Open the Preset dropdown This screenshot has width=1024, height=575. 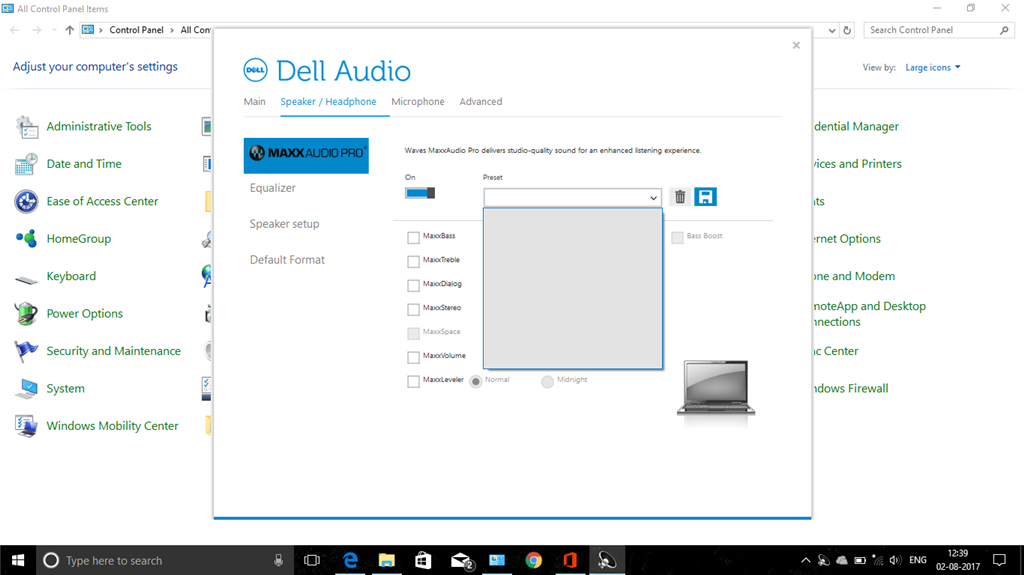(x=573, y=197)
